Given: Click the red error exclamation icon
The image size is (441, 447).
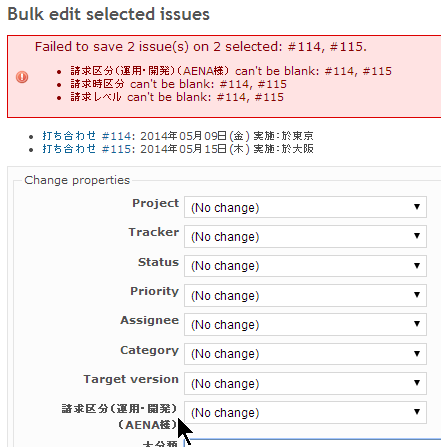Looking at the screenshot, I should click(x=22, y=77).
